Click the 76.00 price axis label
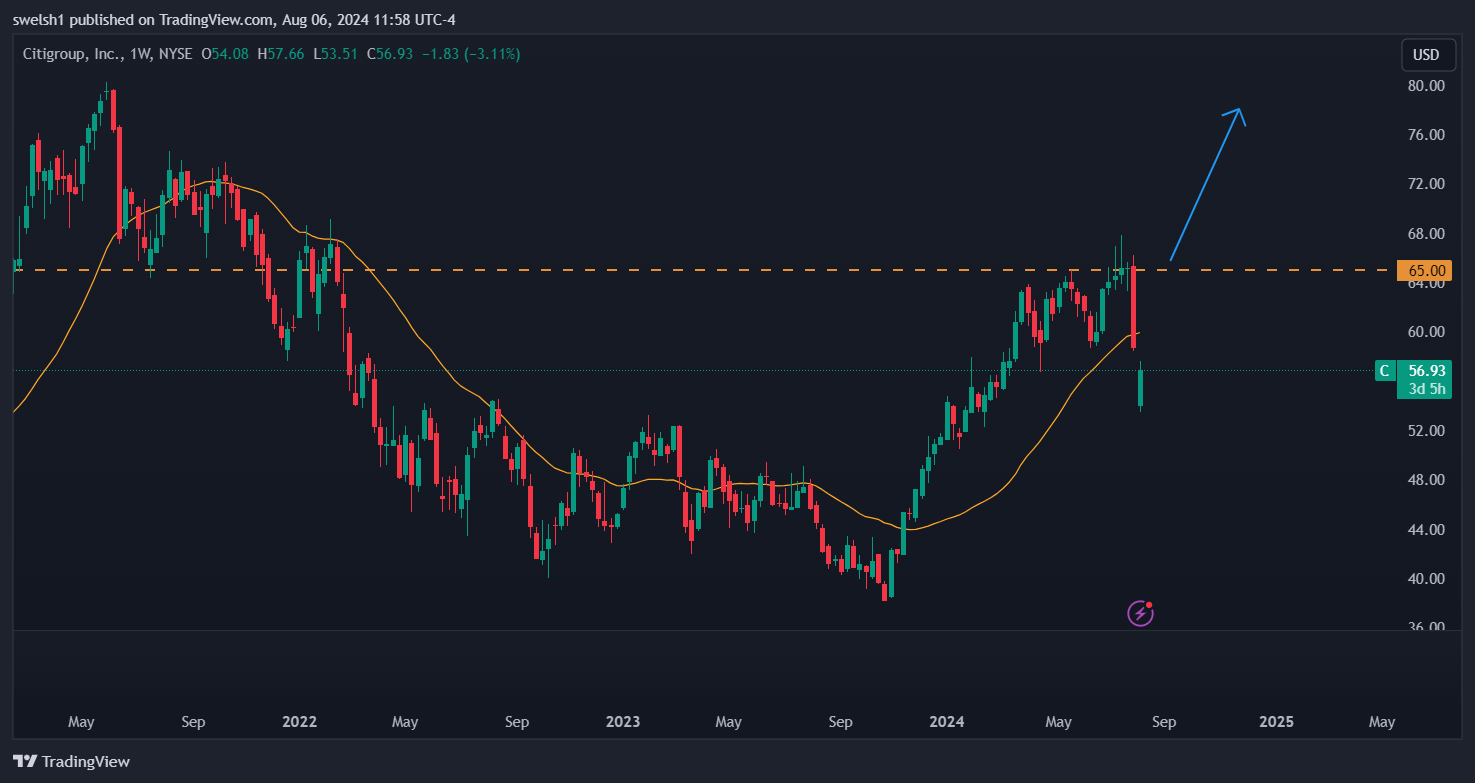 [1427, 135]
